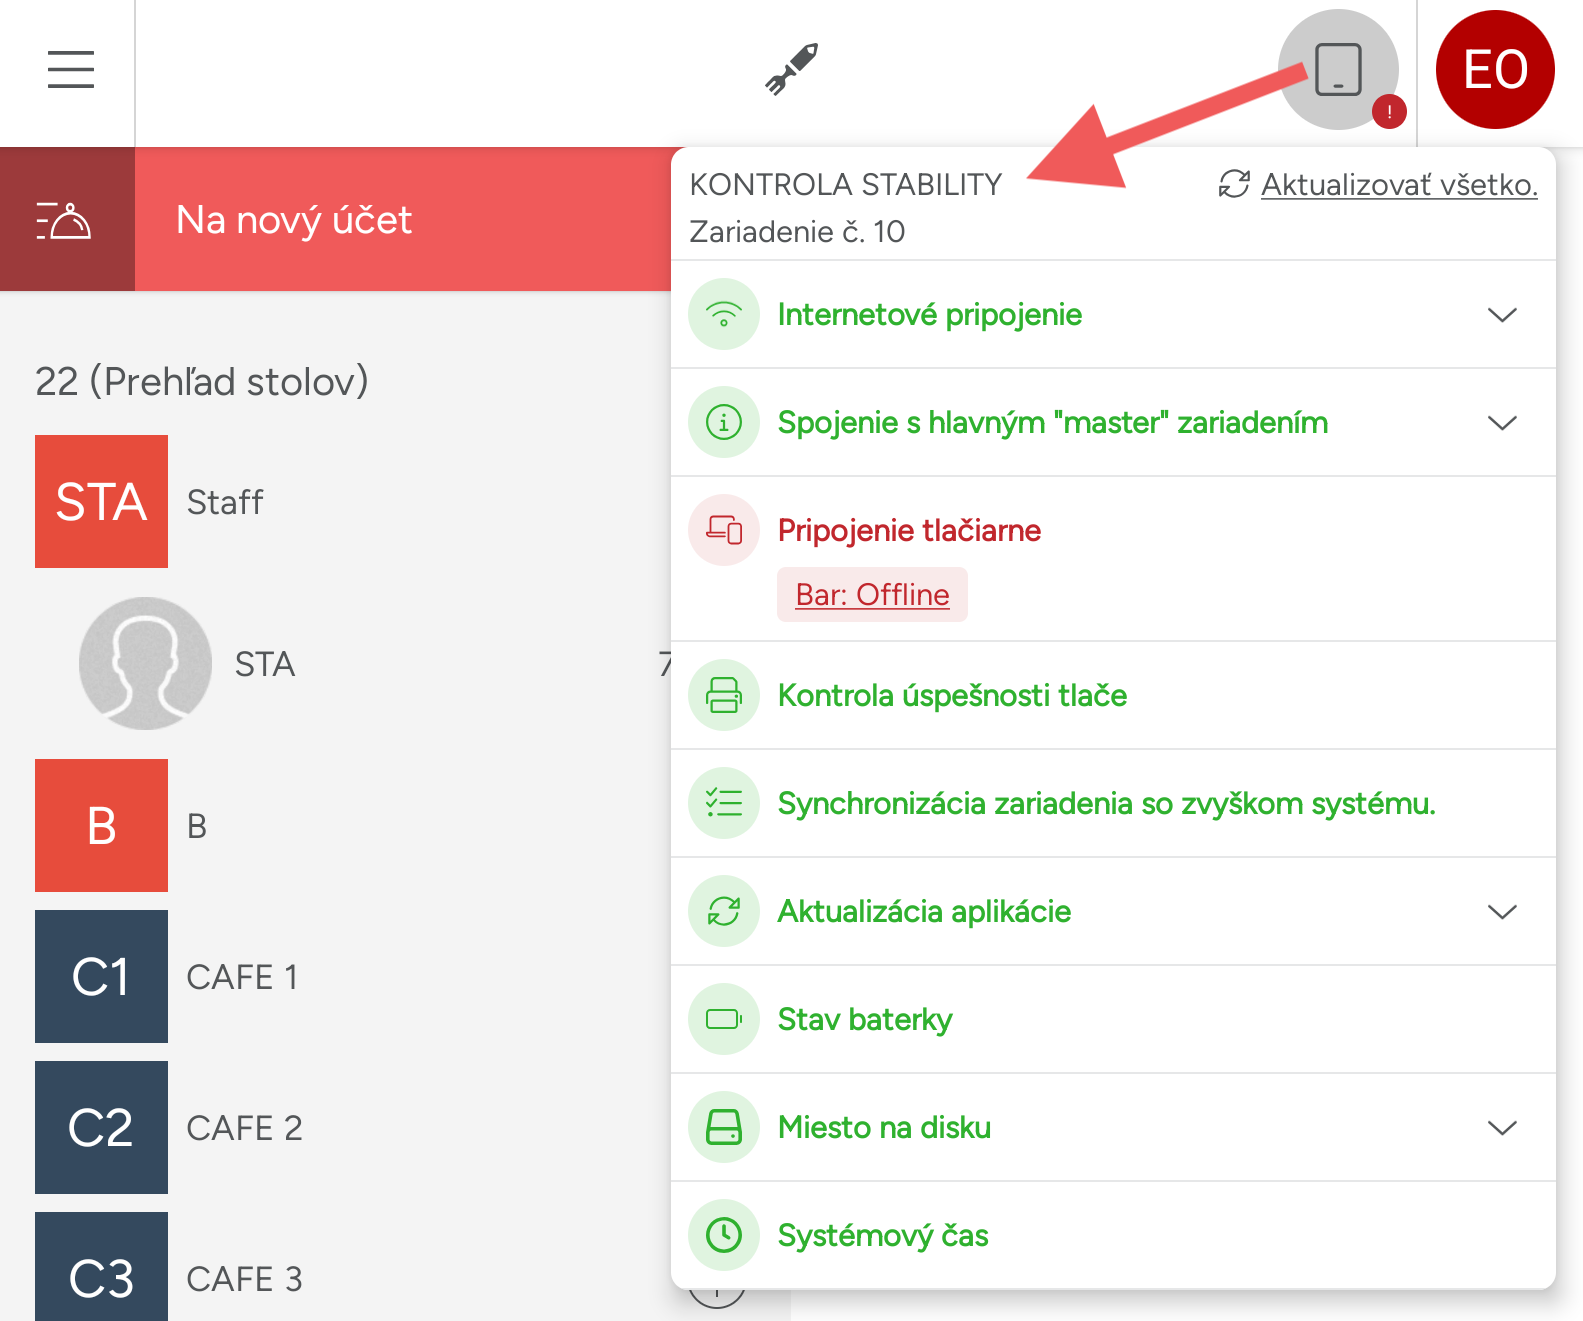
Task: Open the hamburger menu
Action: click(x=70, y=70)
